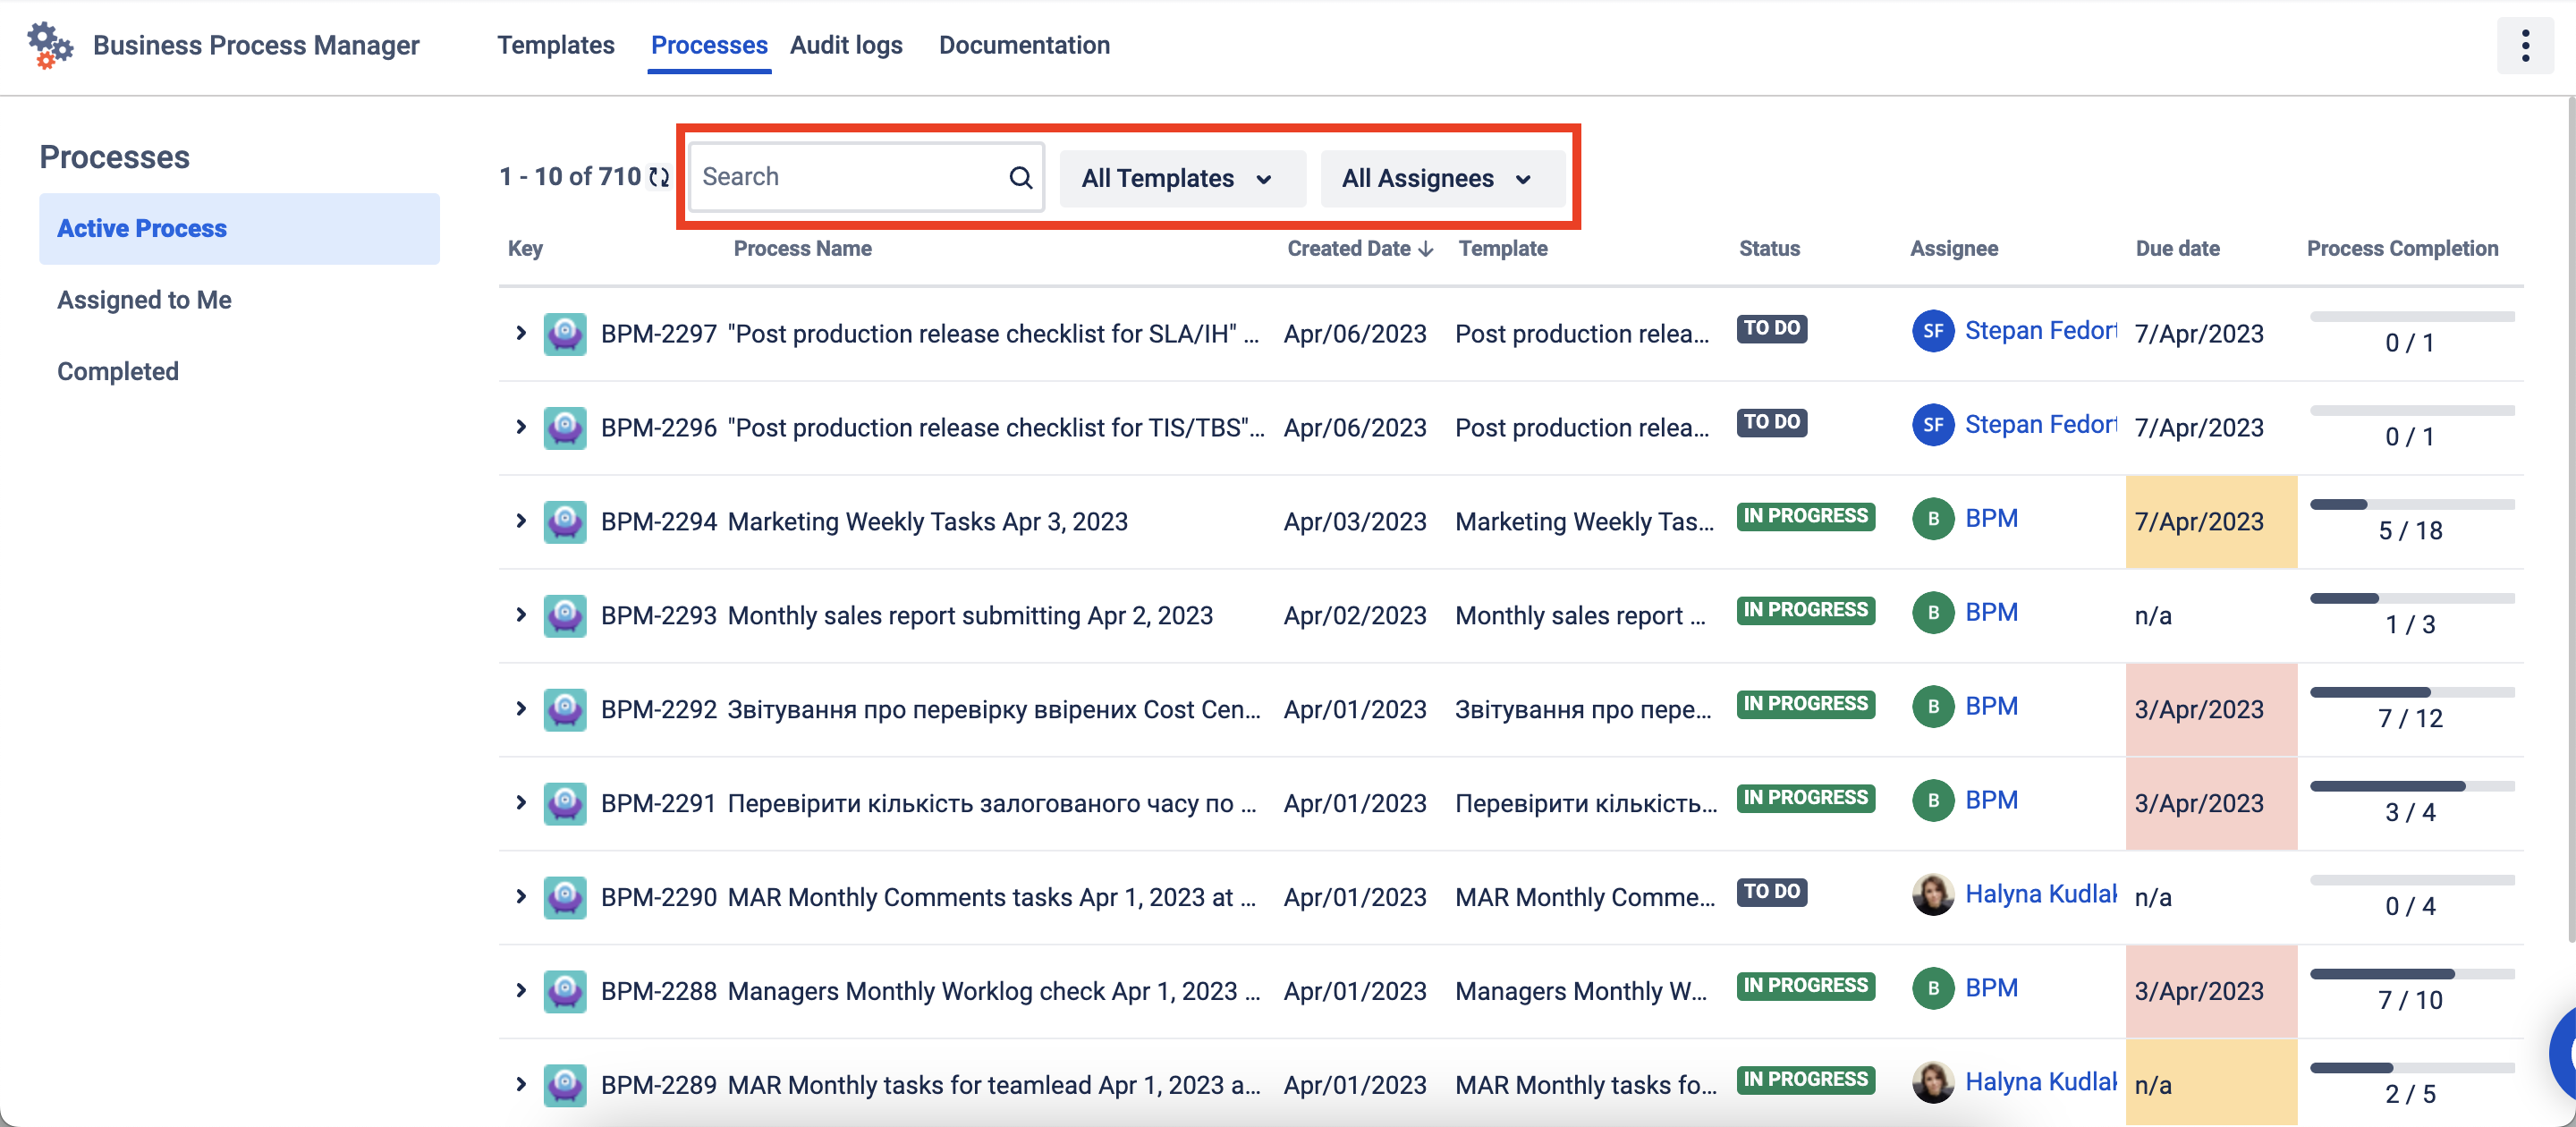The image size is (2576, 1127).
Task: Click the process icon for BPM-2297
Action: tap(565, 333)
